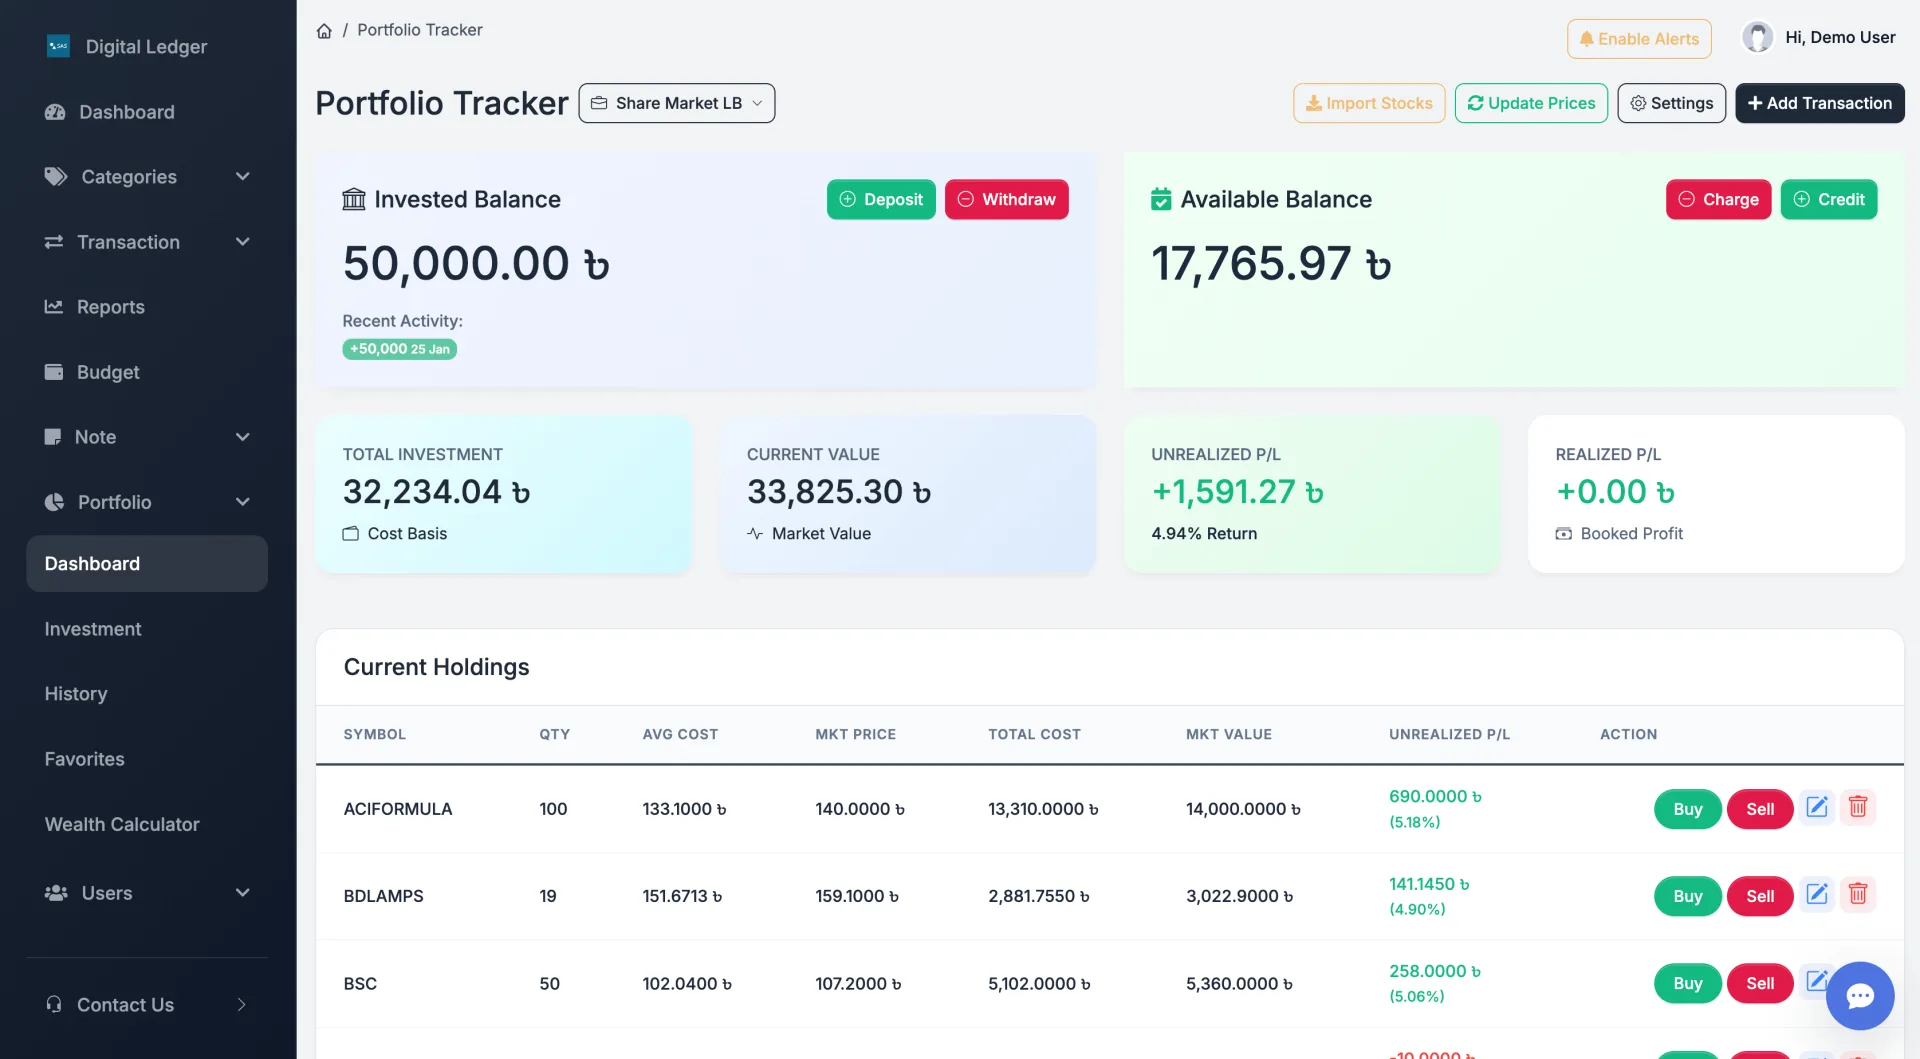Click the +50,000 25 Jan activity badge
Viewport: 1920px width, 1059px height.
400,349
